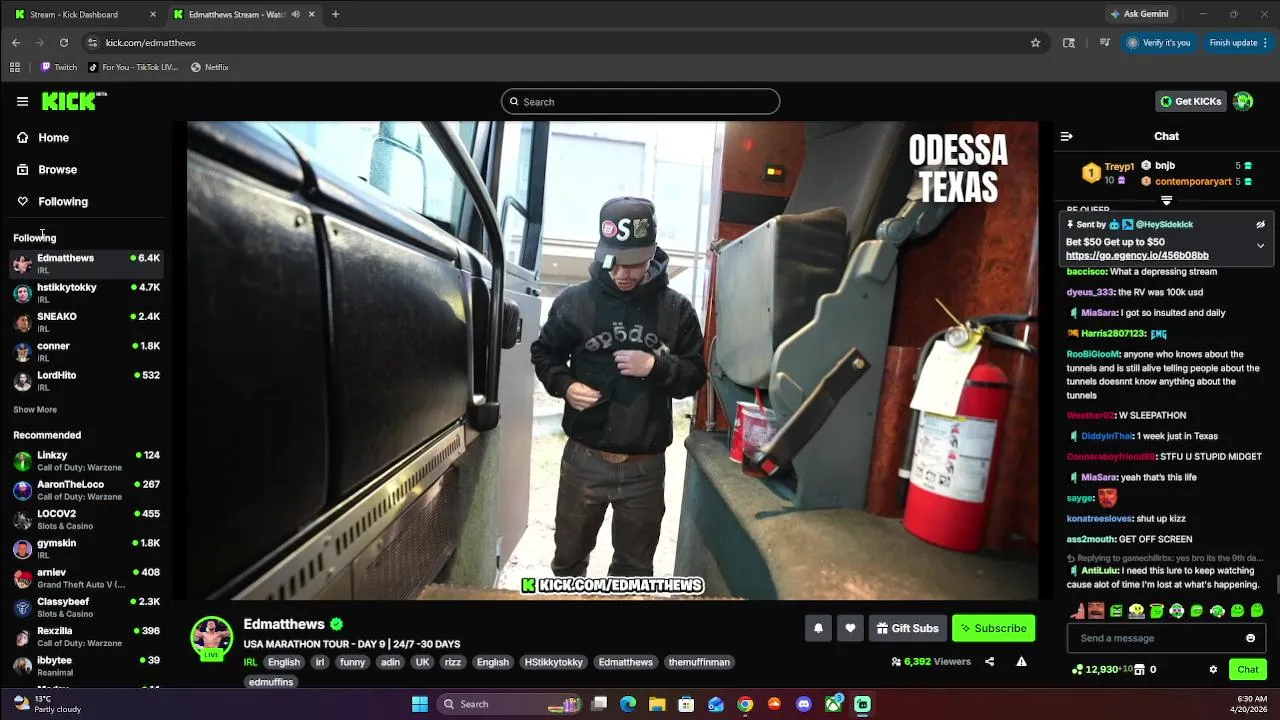Reload the page
Viewport: 1280px width, 720px height.
coord(64,42)
